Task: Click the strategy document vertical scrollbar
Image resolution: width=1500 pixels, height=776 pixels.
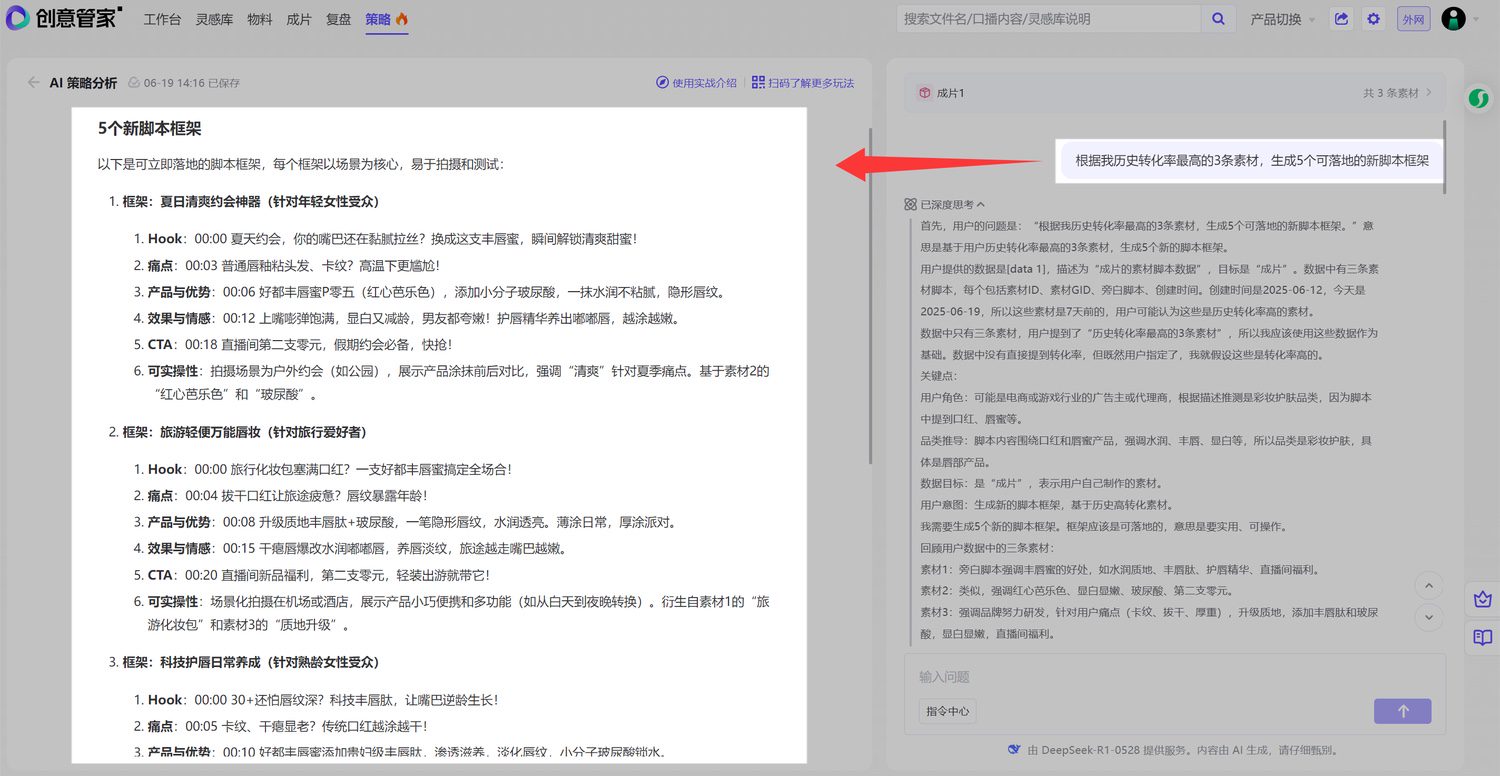Action: 870,296
